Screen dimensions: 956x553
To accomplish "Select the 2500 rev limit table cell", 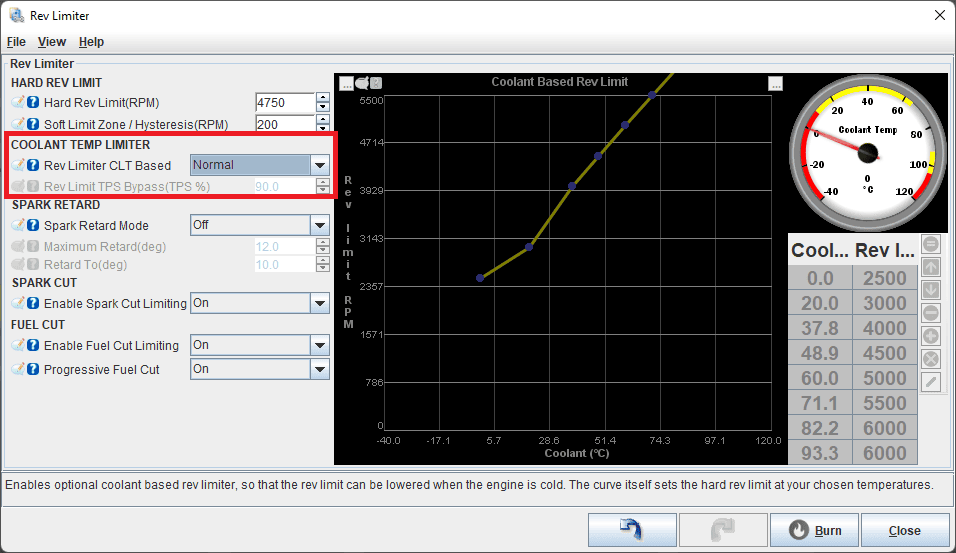I will click(885, 278).
